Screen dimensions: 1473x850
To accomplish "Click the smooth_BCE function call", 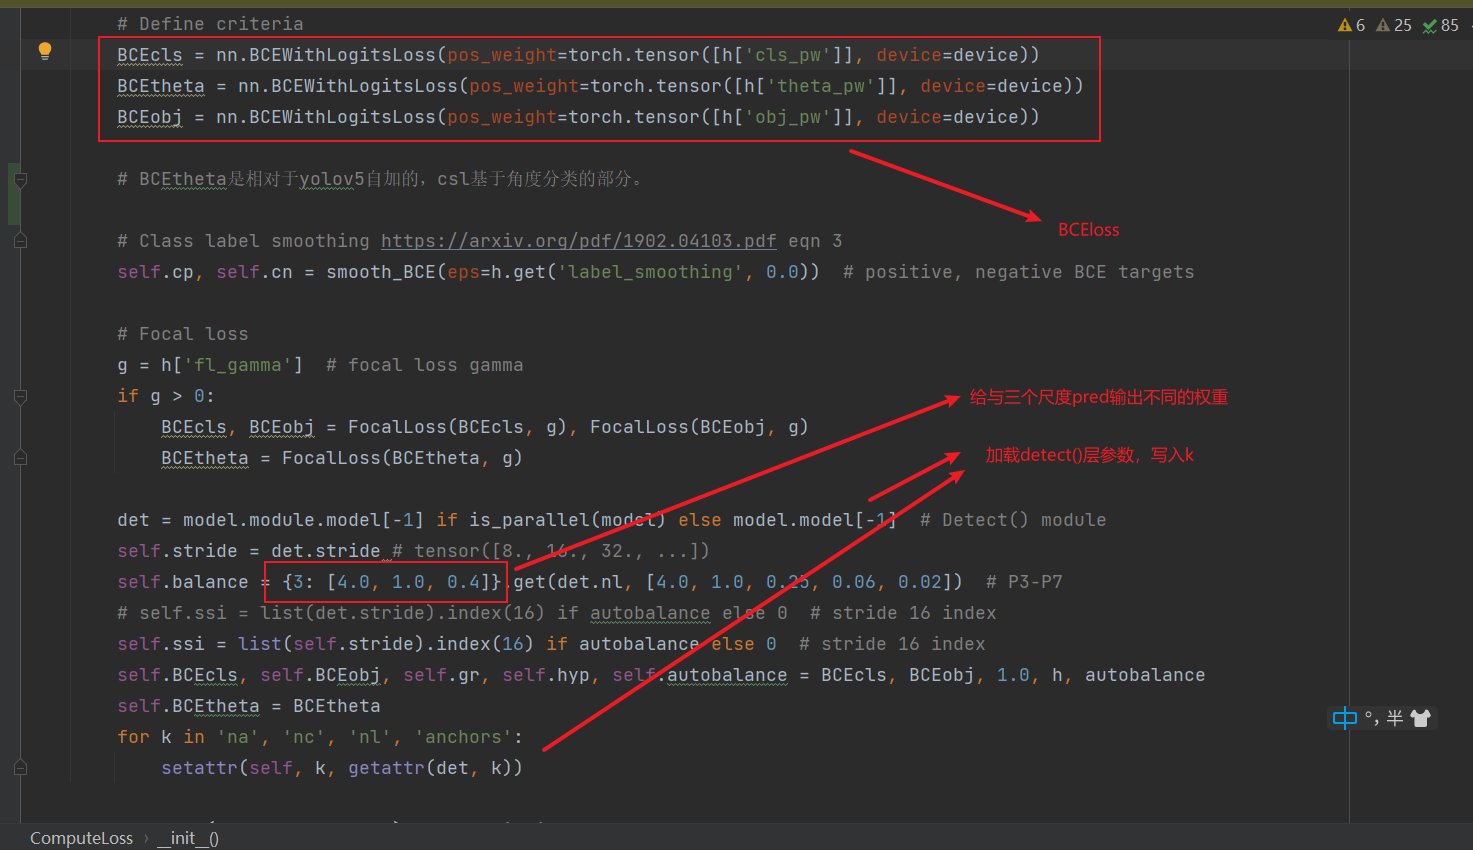I will 381,272.
